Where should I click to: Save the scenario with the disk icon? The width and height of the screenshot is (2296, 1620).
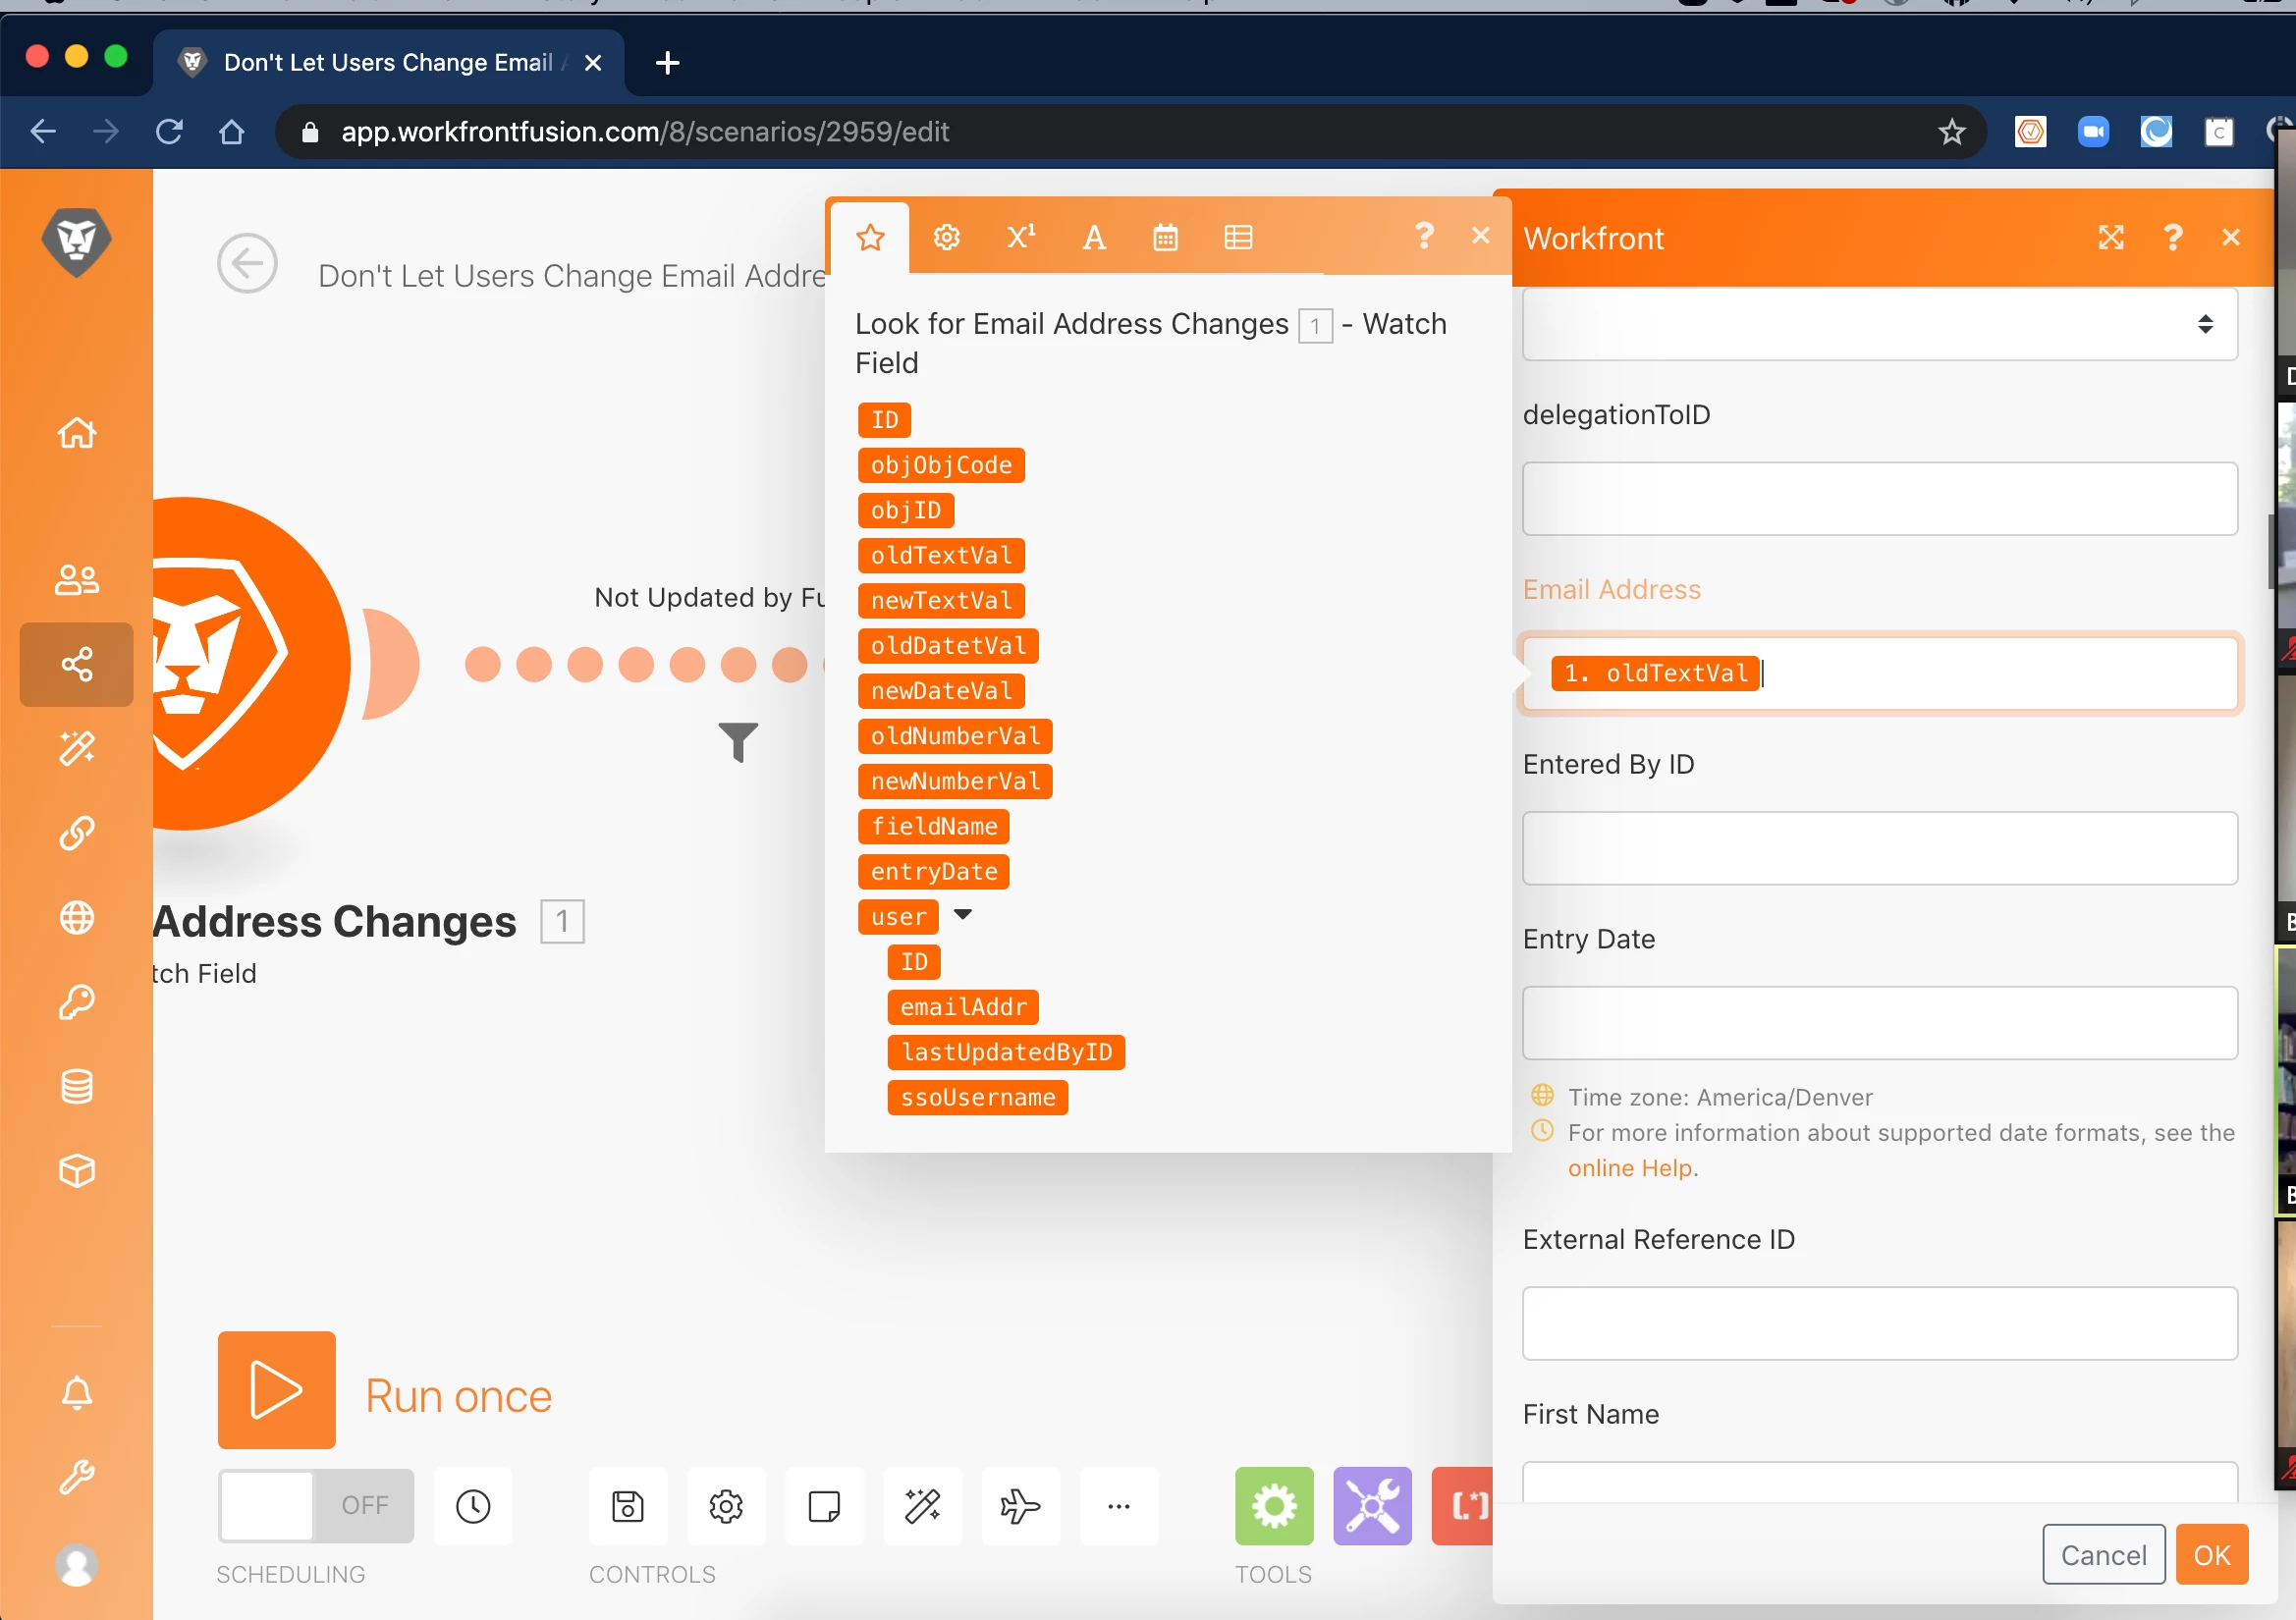pos(628,1506)
